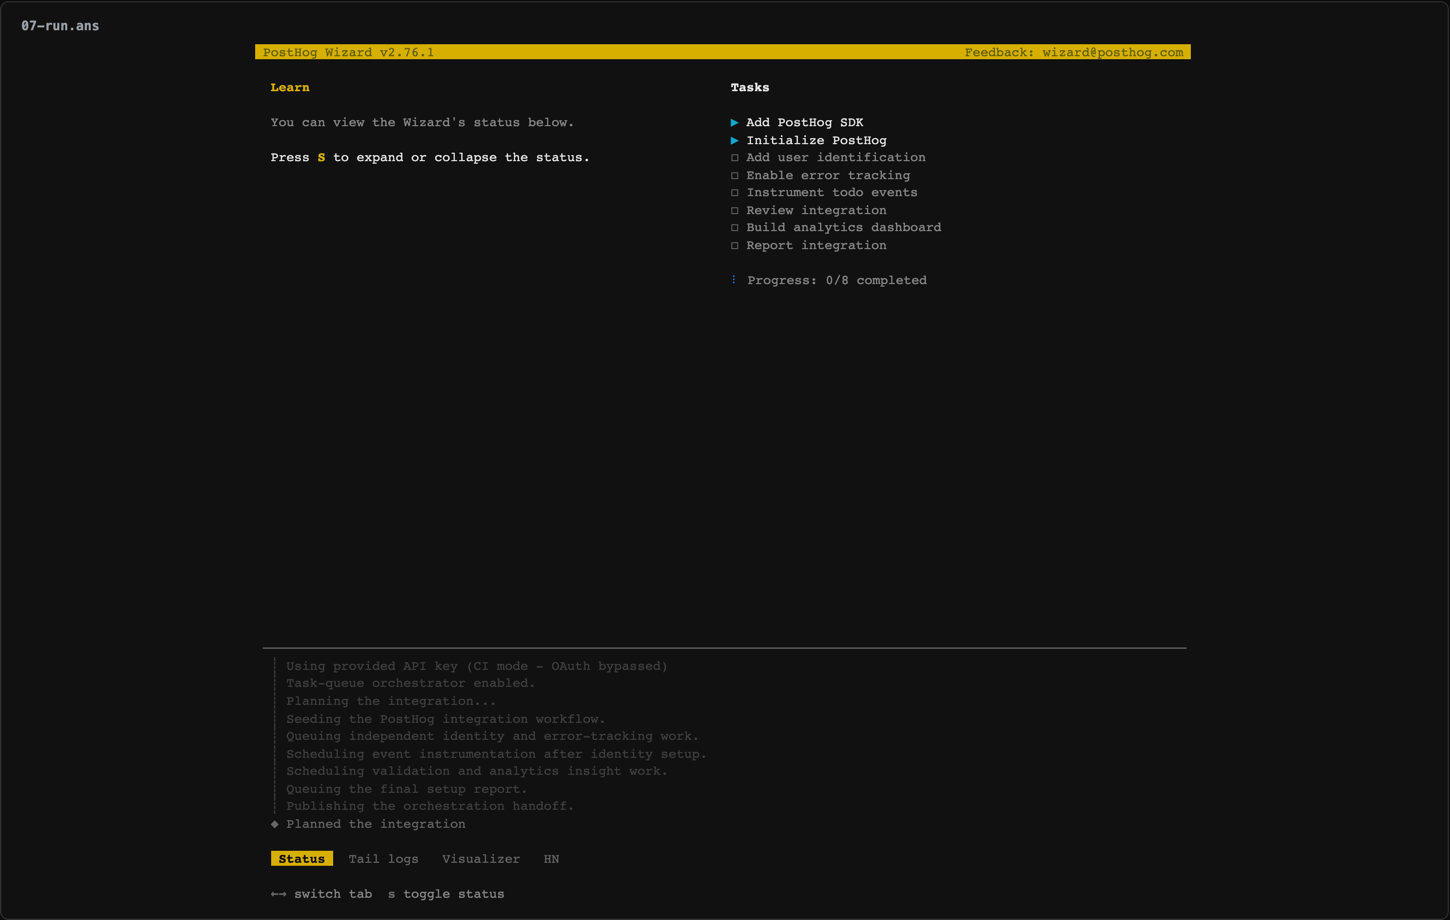The image size is (1450, 920).
Task: Click the yellow S key hint
Action: [321, 158]
